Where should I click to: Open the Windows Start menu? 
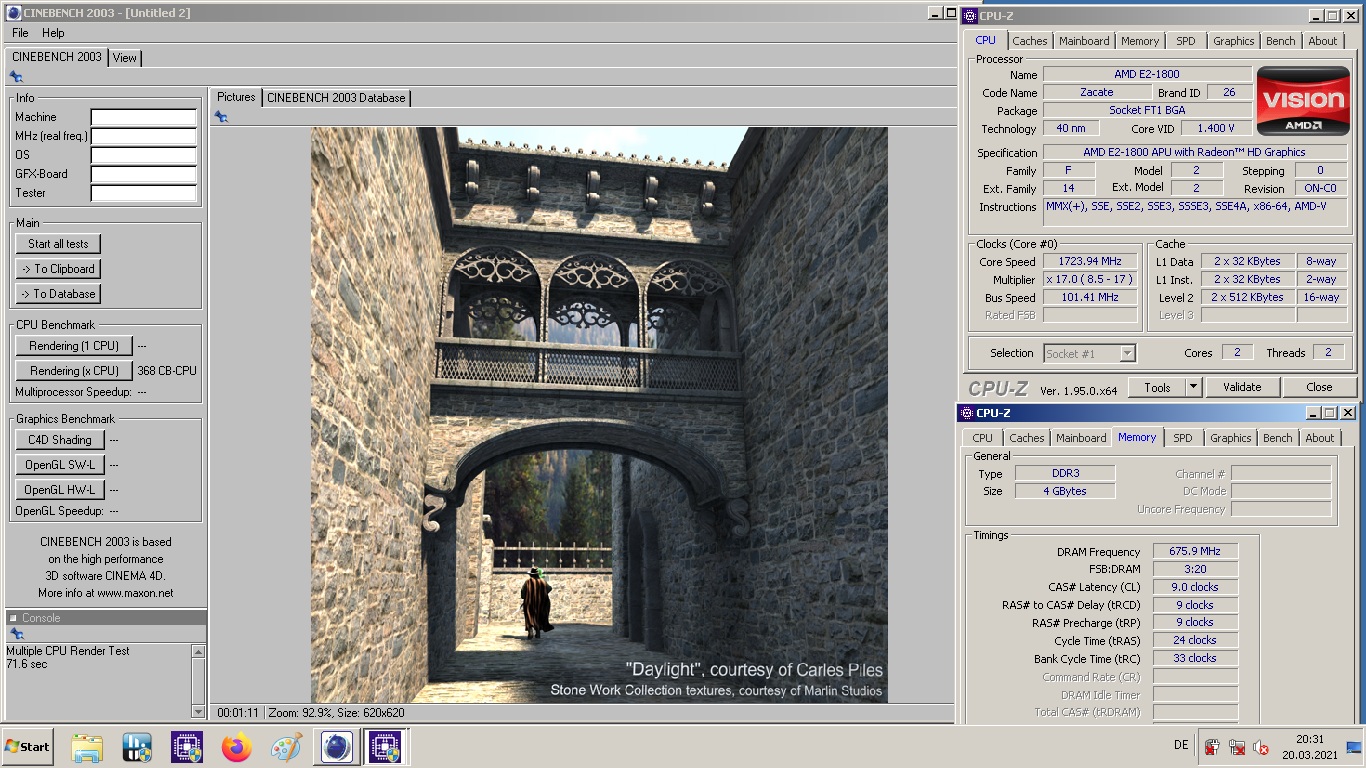click(x=27, y=746)
